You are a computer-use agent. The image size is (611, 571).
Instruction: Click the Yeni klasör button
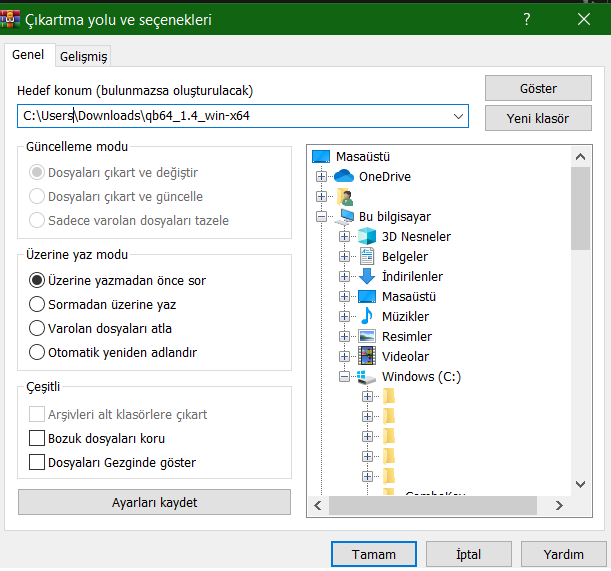pos(538,119)
